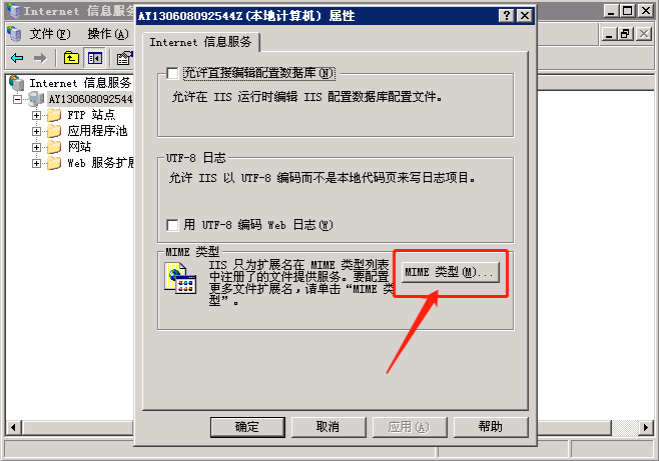Expand the FTP 站点 tree node
The height and width of the screenshot is (461, 659).
(37, 115)
